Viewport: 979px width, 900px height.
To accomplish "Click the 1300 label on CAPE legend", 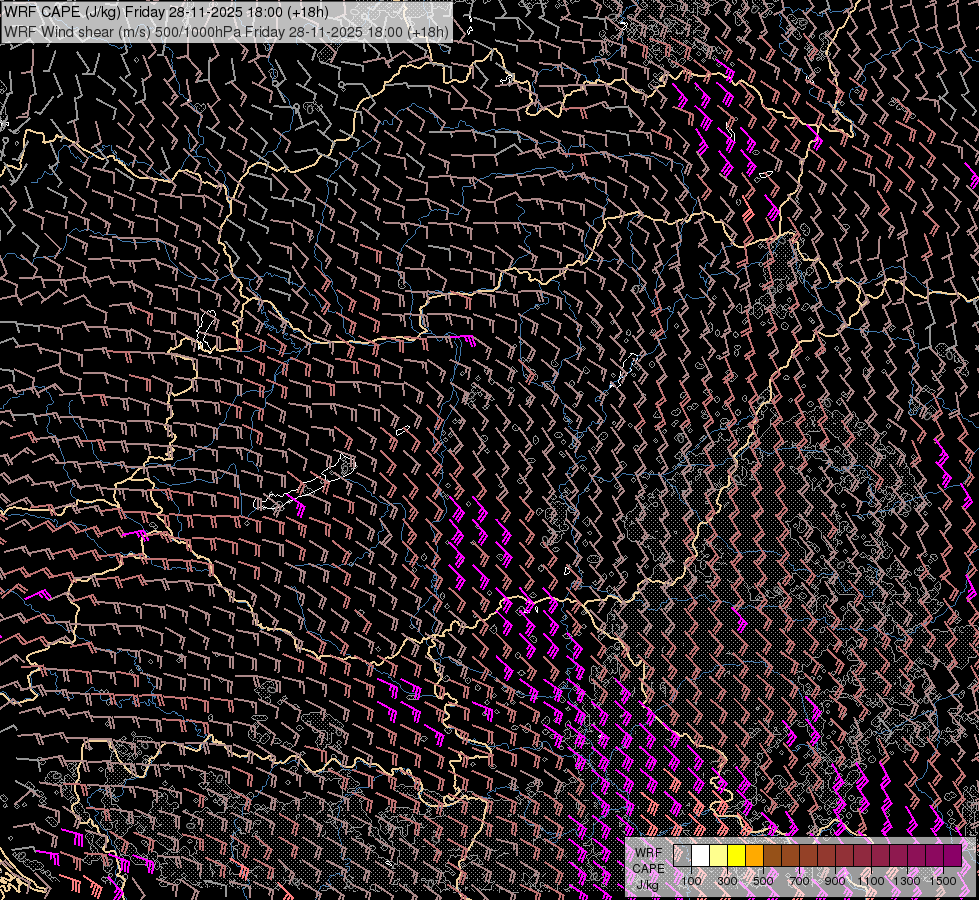I will pyautogui.click(x=907, y=881).
